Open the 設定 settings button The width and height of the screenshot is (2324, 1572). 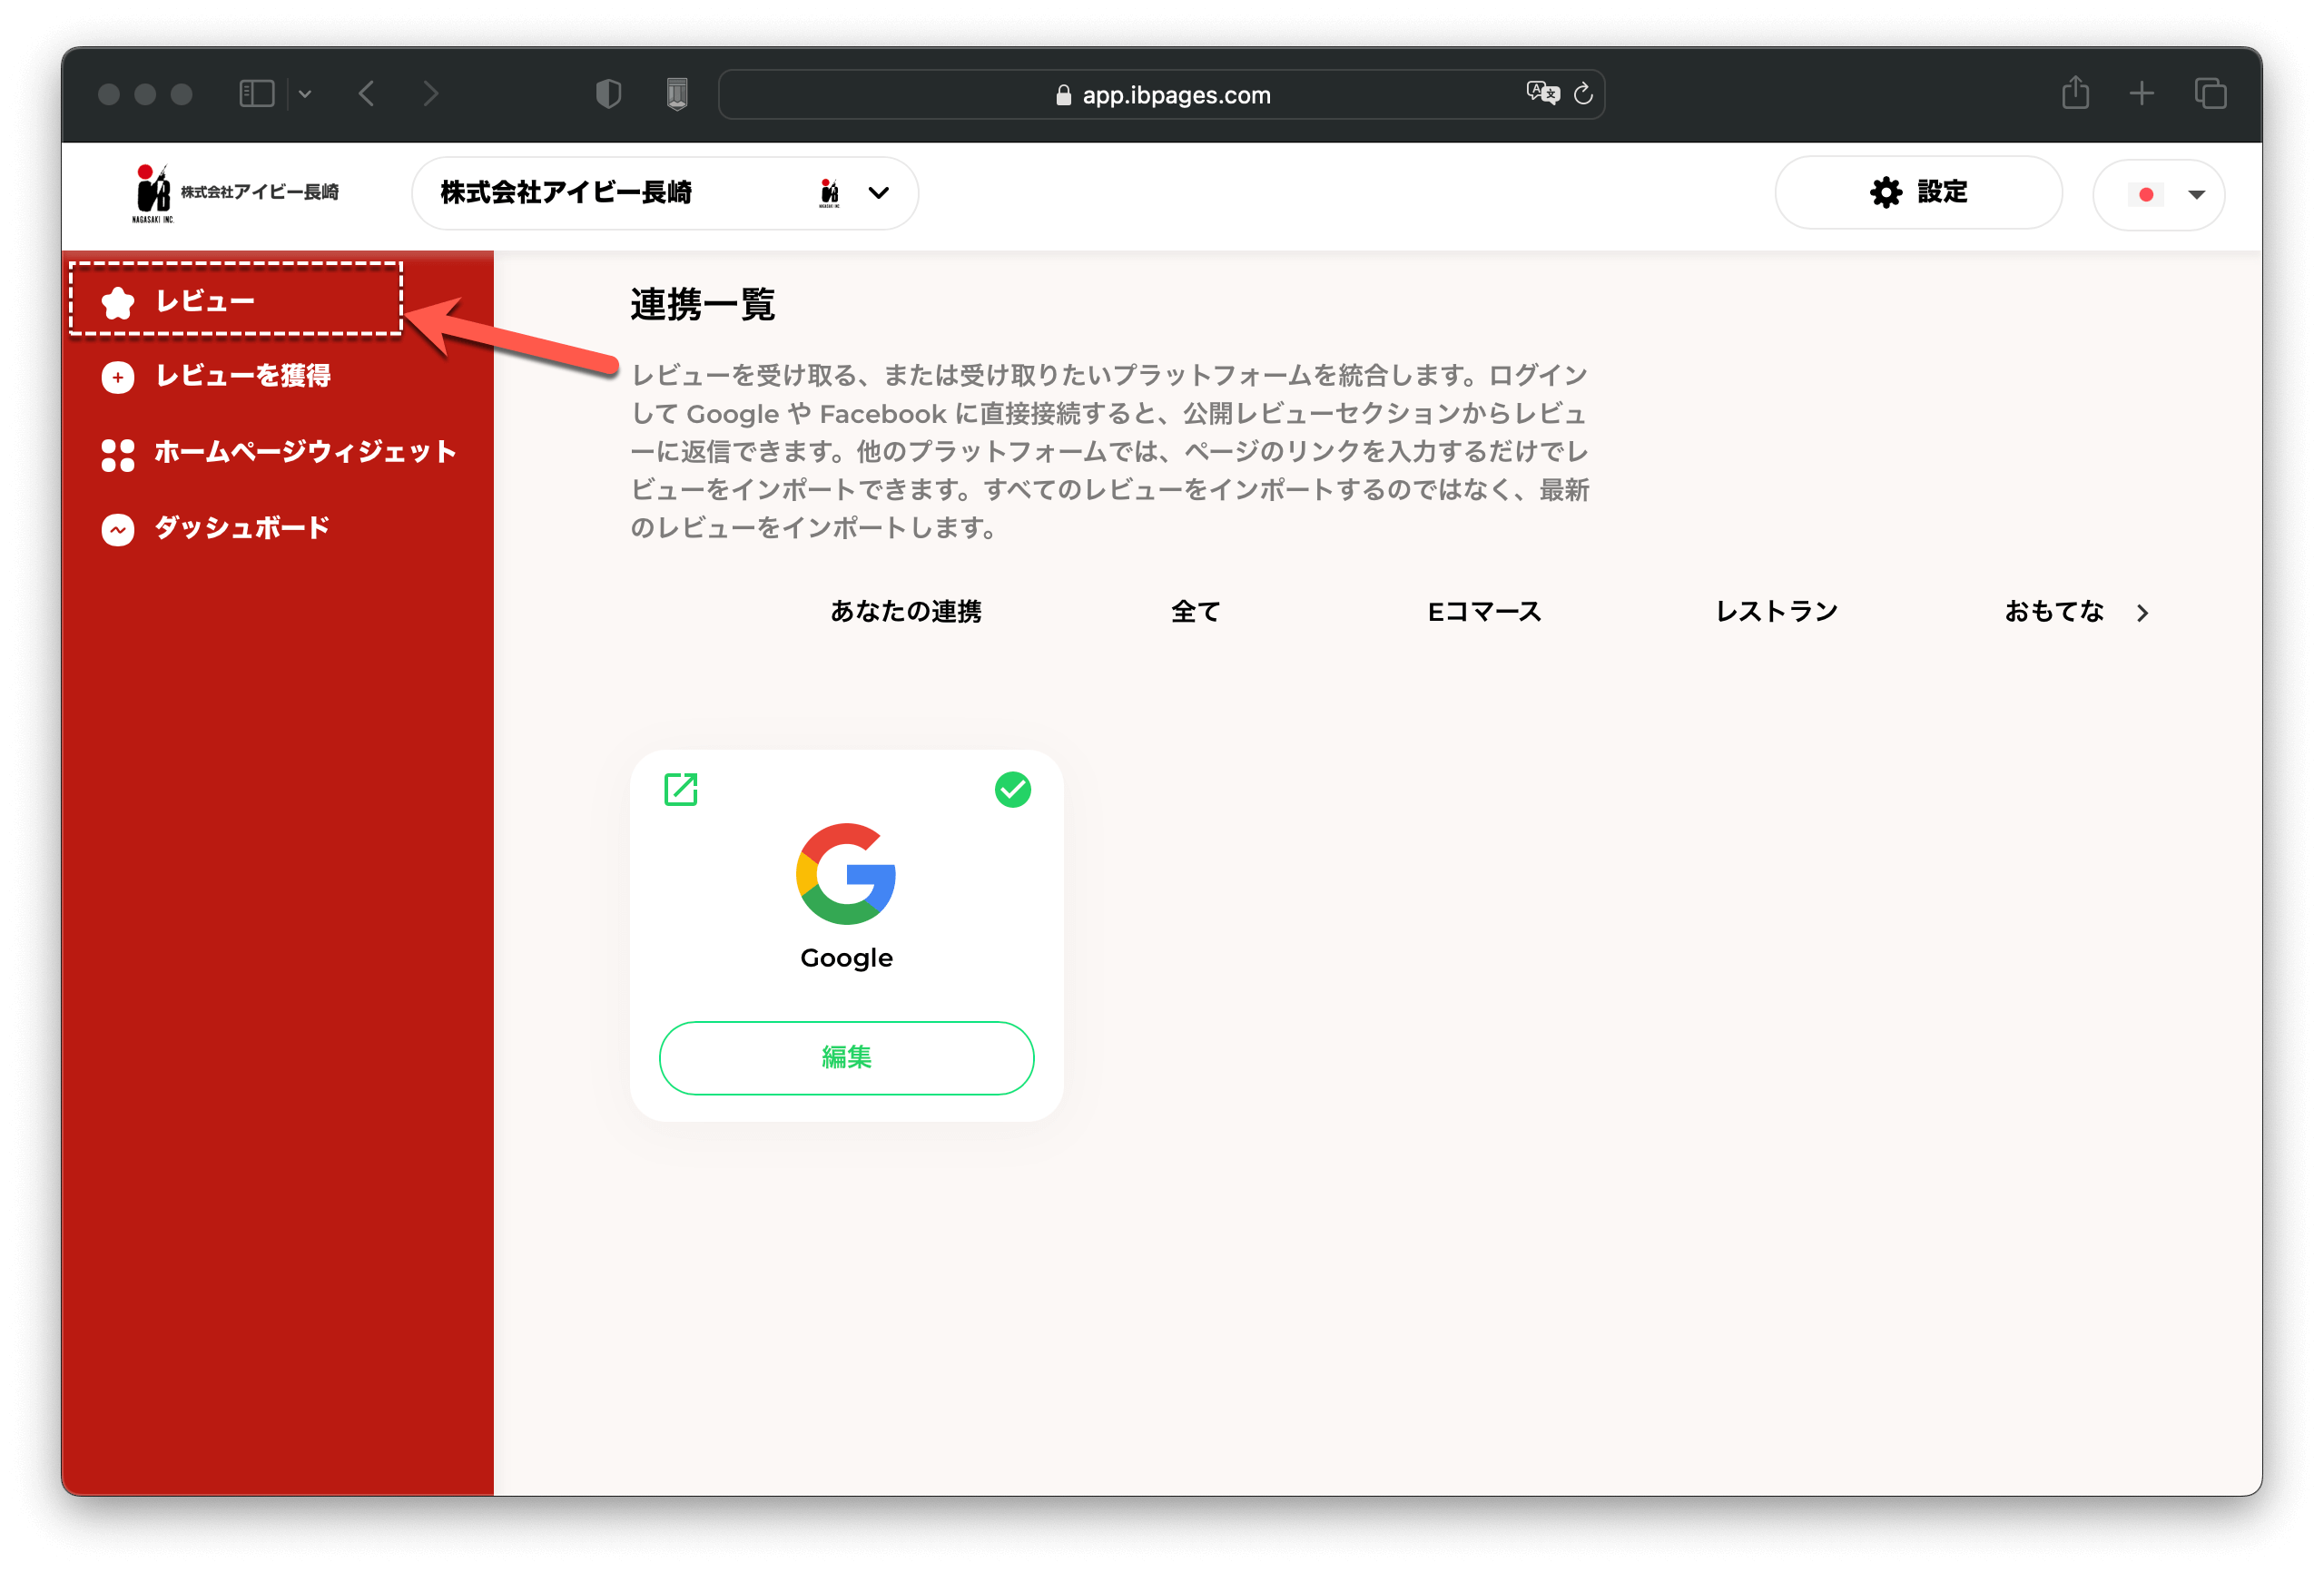click(1918, 192)
